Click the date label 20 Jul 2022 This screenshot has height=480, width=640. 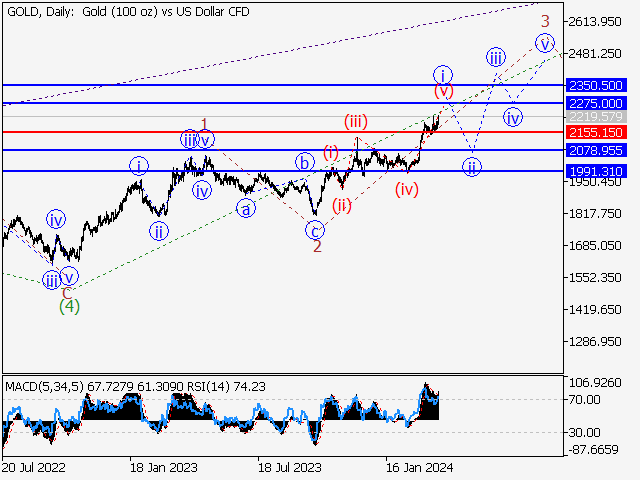click(33, 467)
